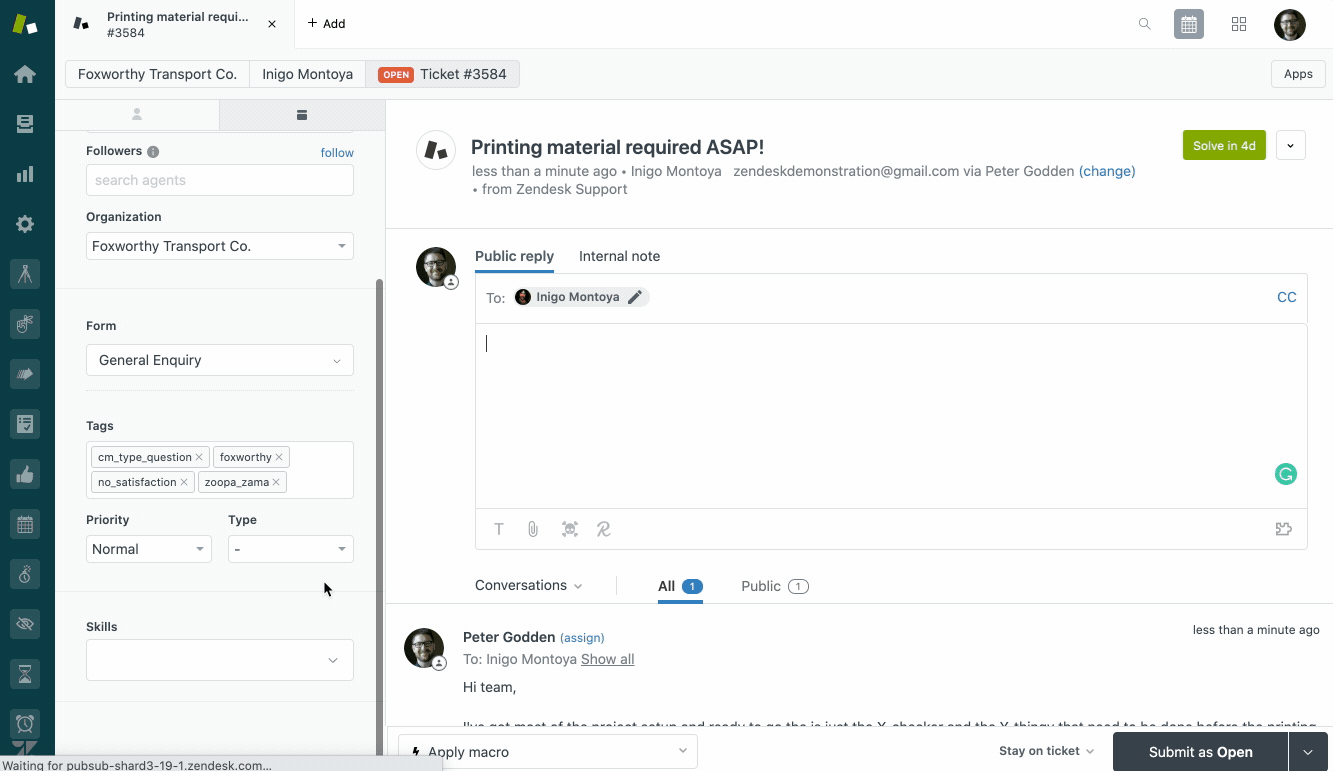
Task: Open search with the magnifier icon
Action: 1145,24
